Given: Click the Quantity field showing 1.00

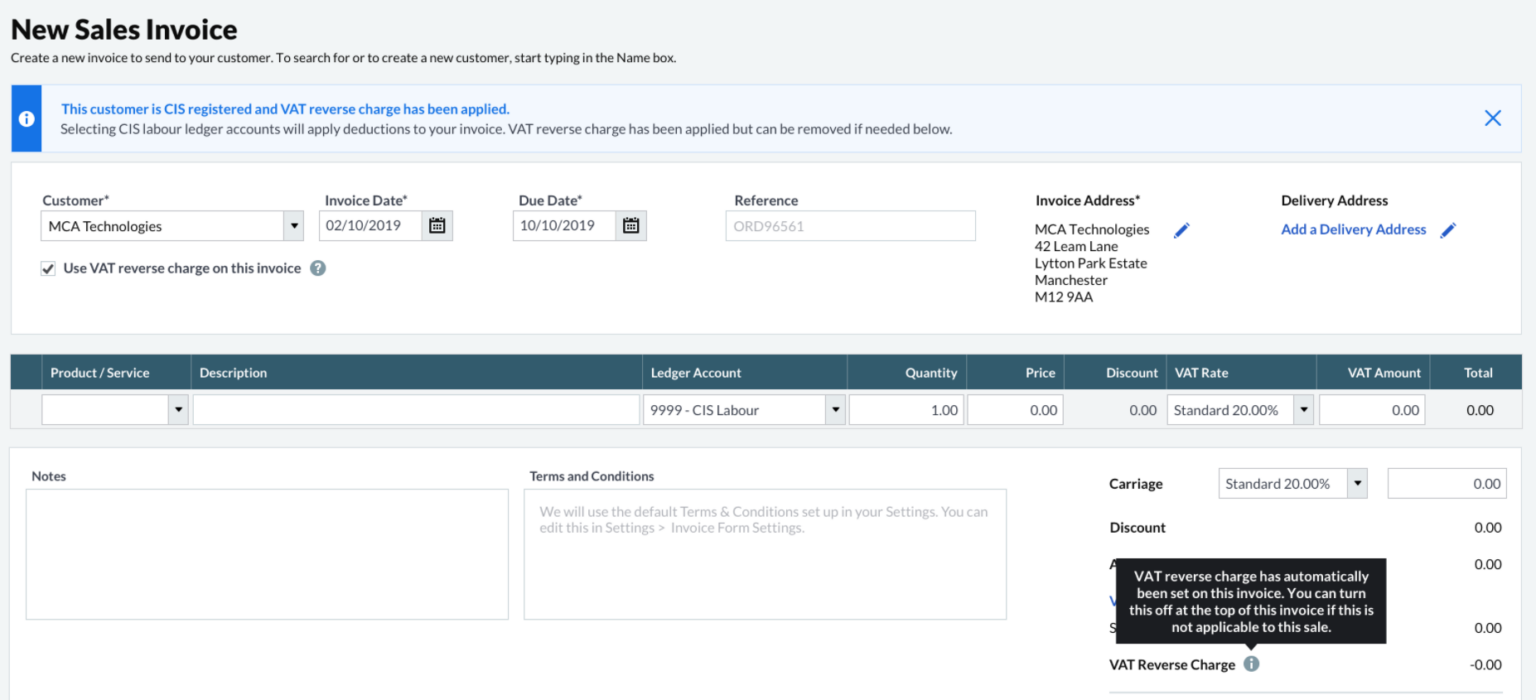Looking at the screenshot, I should pos(906,410).
